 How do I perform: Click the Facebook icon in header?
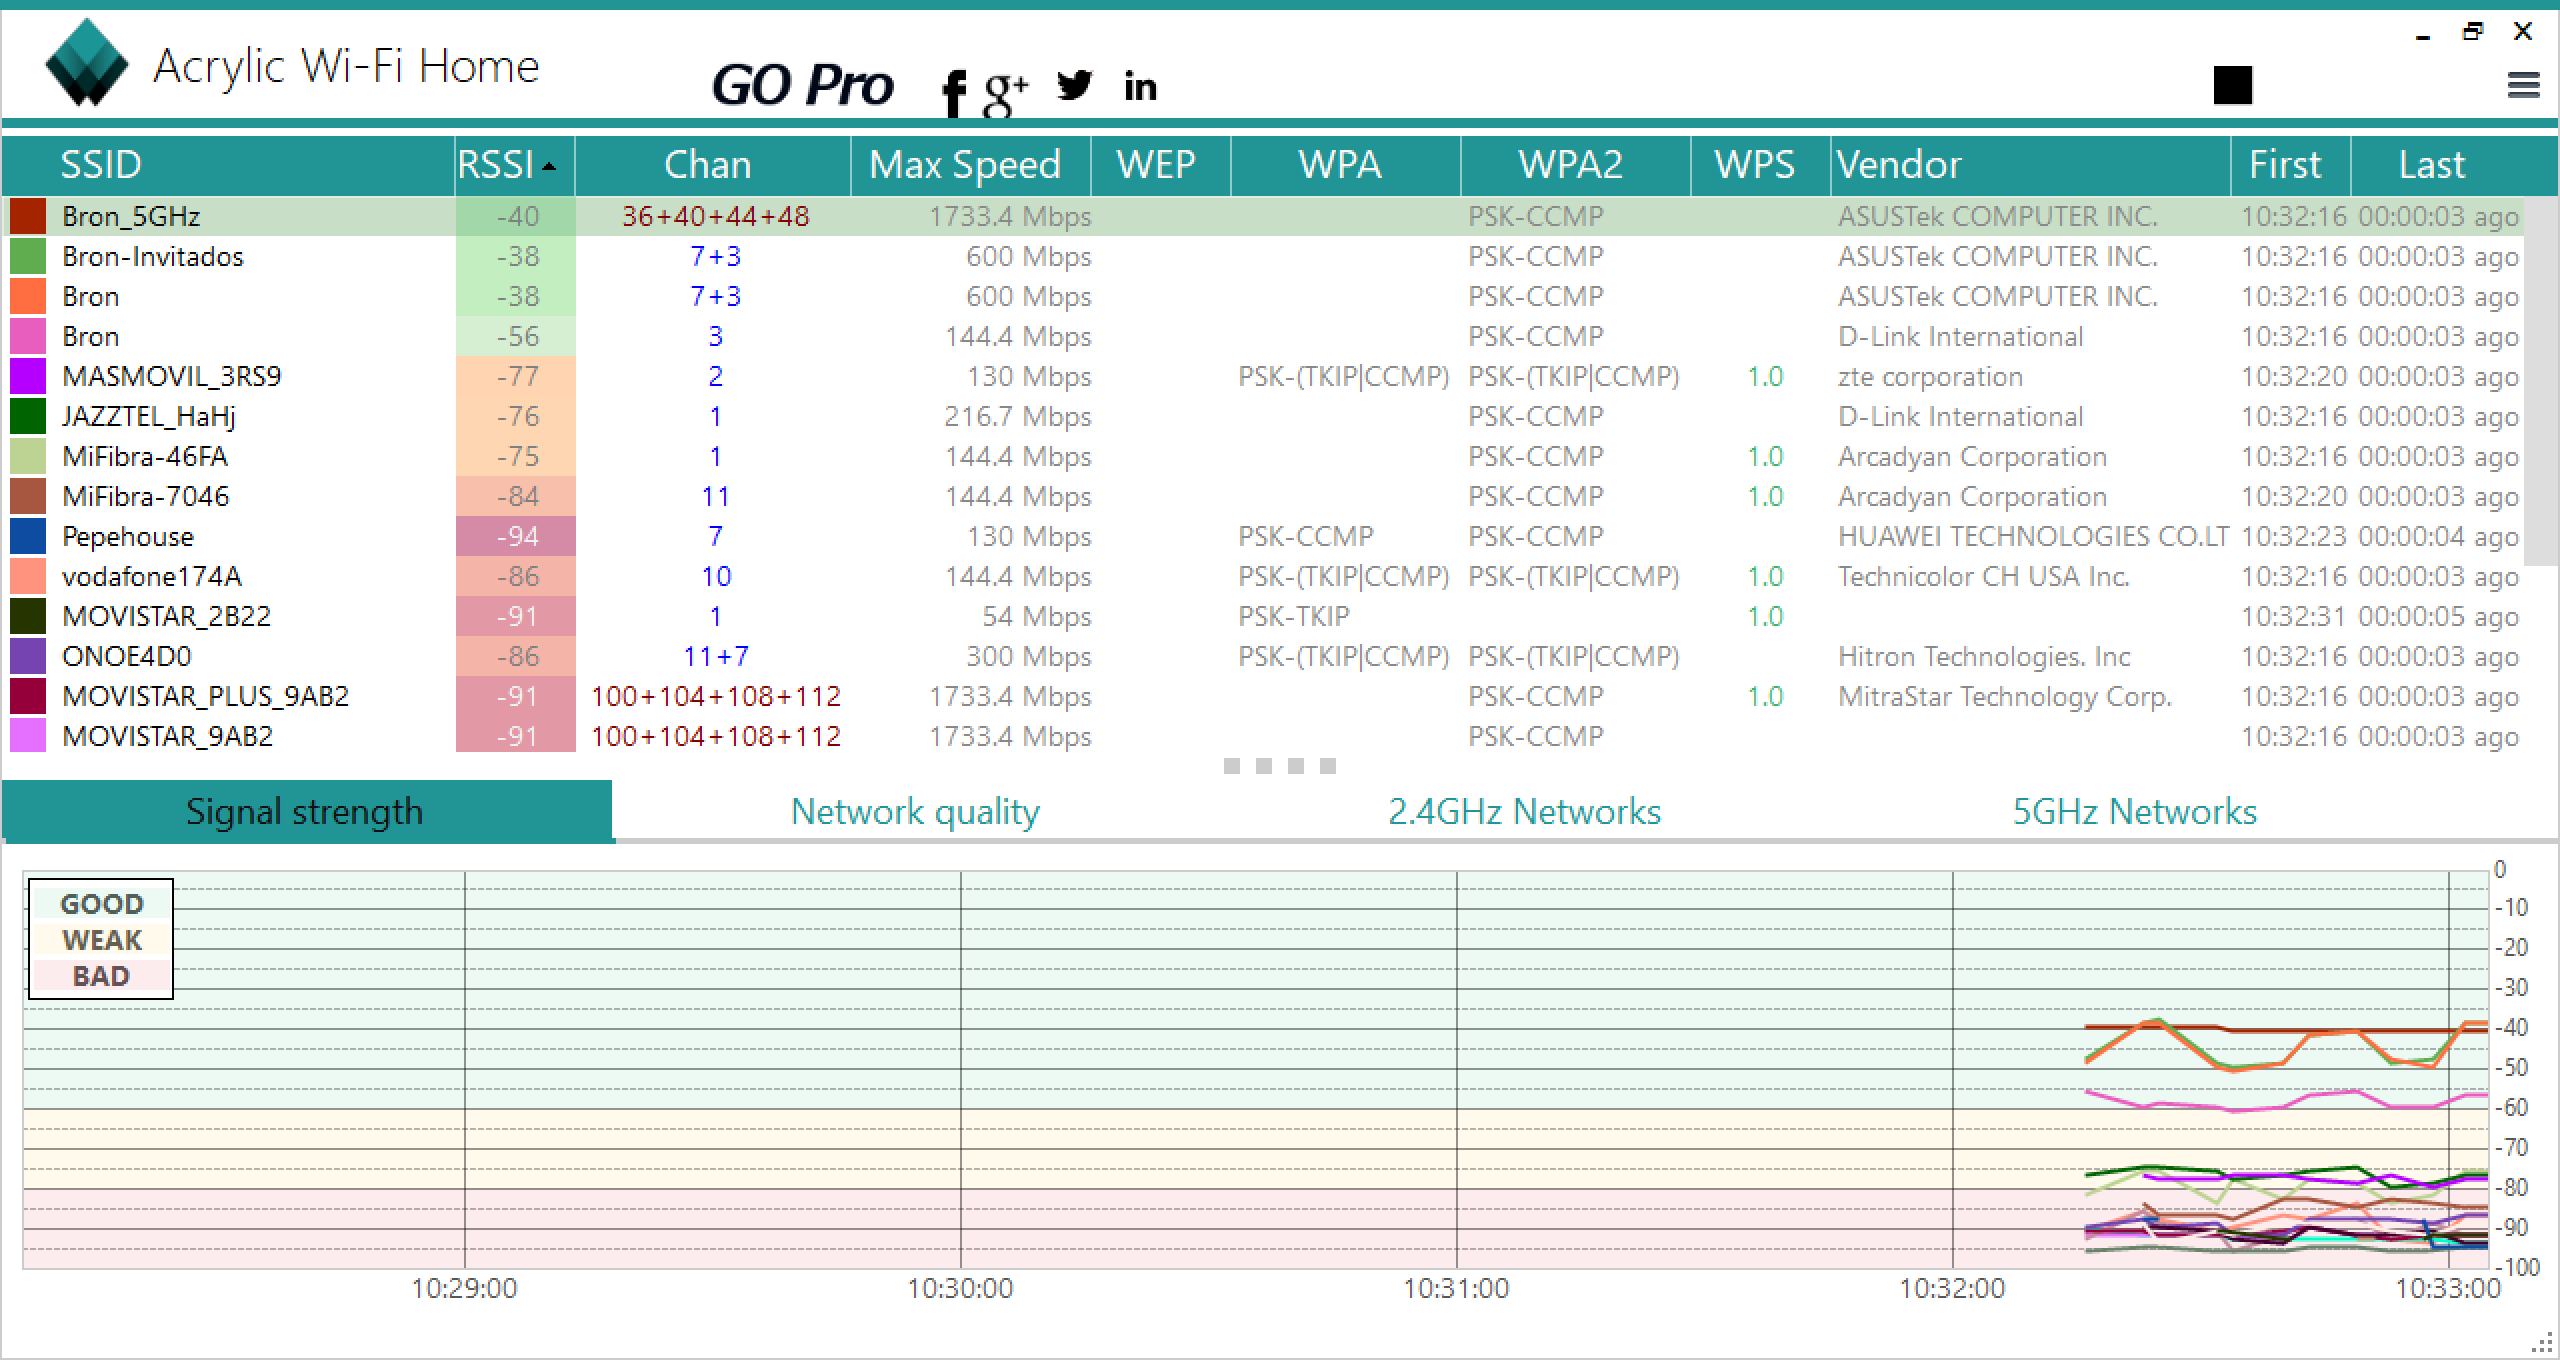coord(954,92)
